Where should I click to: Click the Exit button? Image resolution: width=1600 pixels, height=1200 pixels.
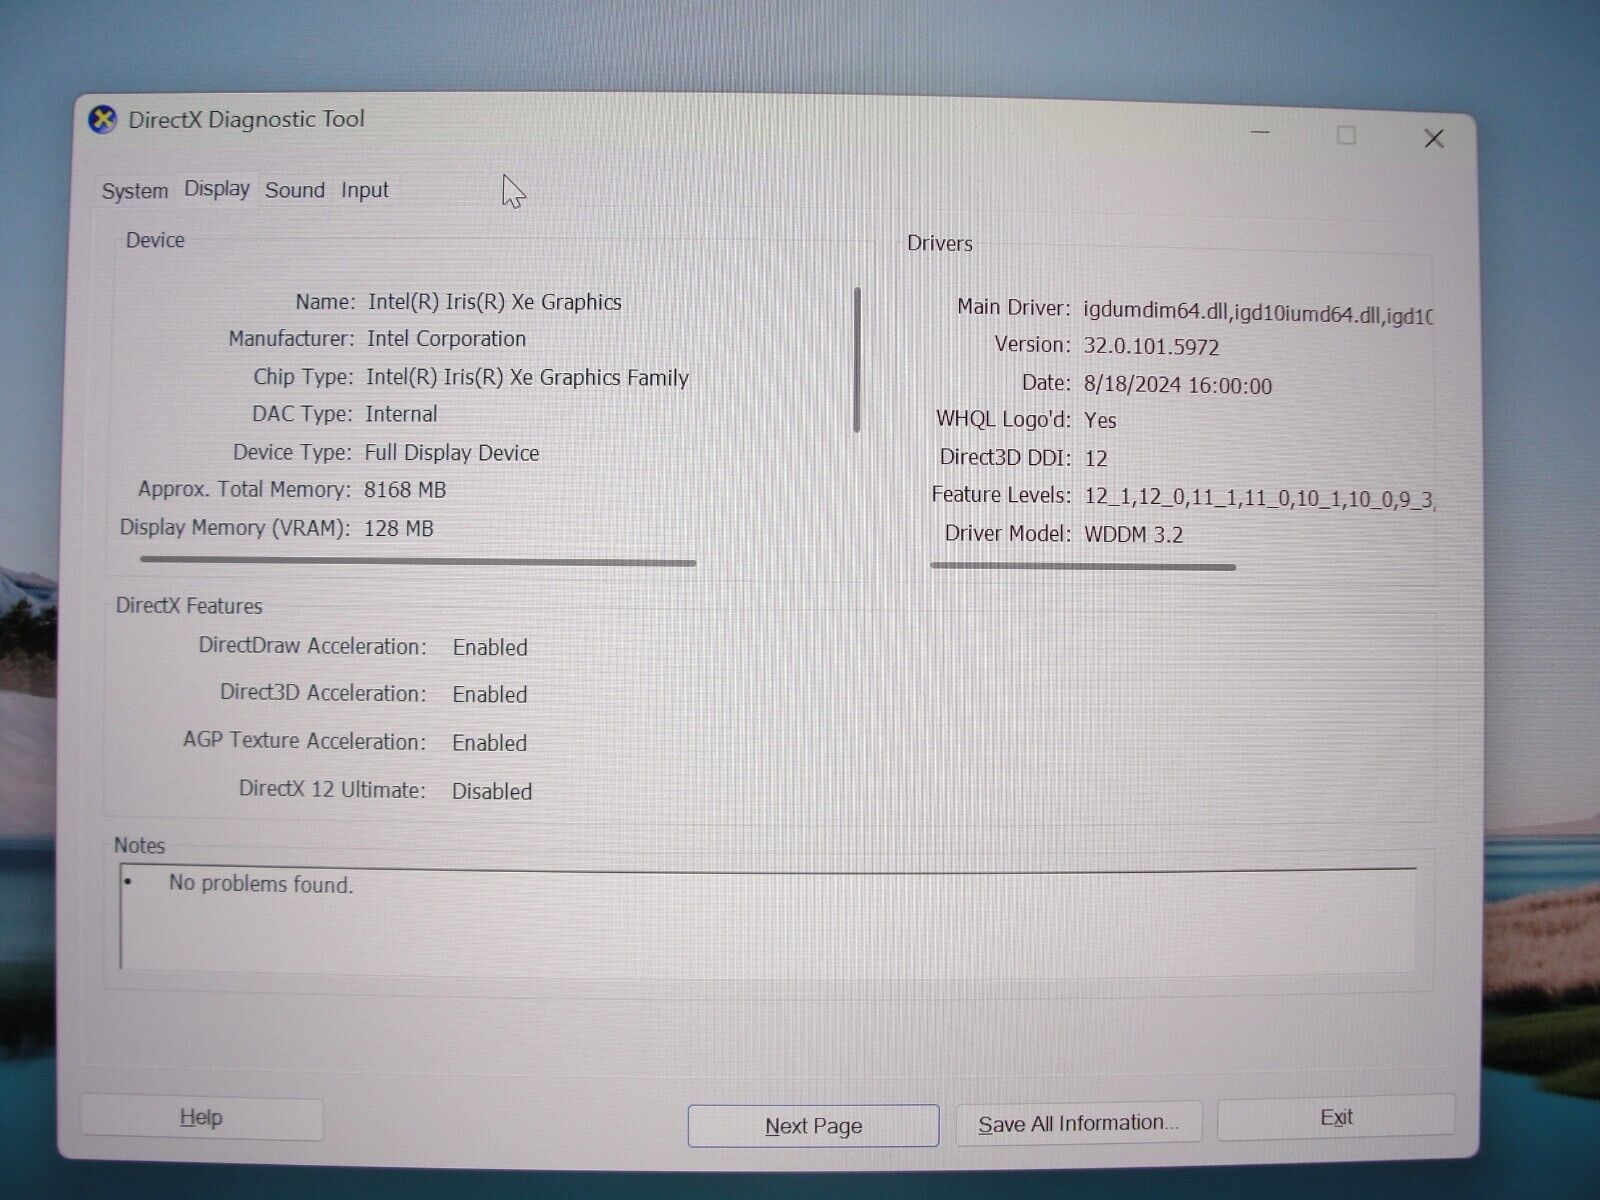(x=1336, y=1118)
